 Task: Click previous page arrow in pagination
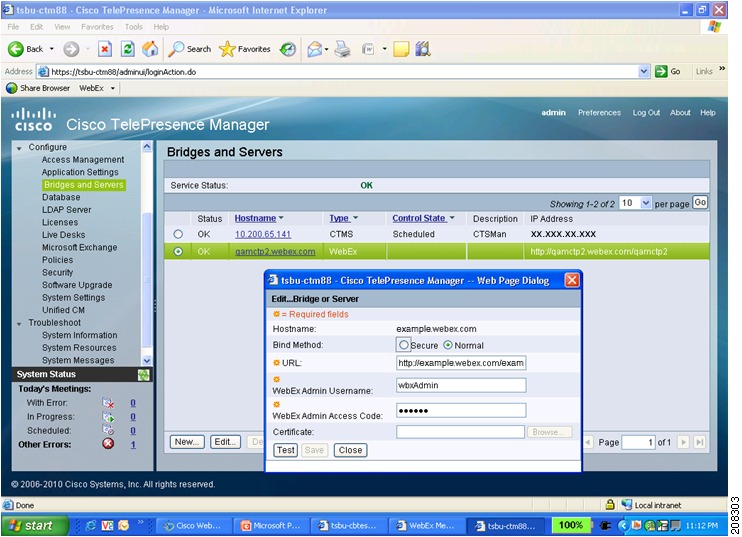pyautogui.click(x=588, y=442)
